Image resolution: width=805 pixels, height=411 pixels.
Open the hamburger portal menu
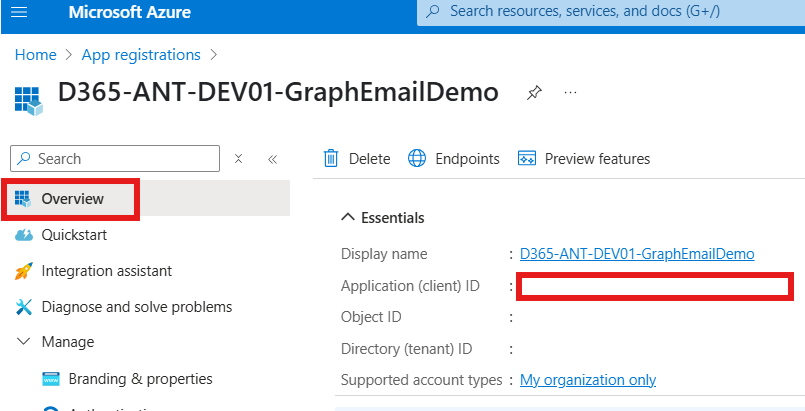tap(19, 12)
